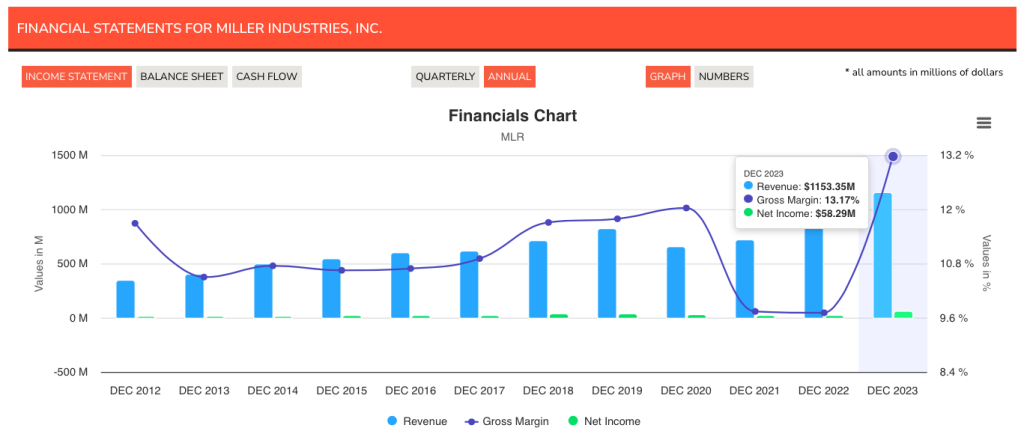The height and width of the screenshot is (434, 1024).
Task: Show the Numbers view
Action: [724, 76]
